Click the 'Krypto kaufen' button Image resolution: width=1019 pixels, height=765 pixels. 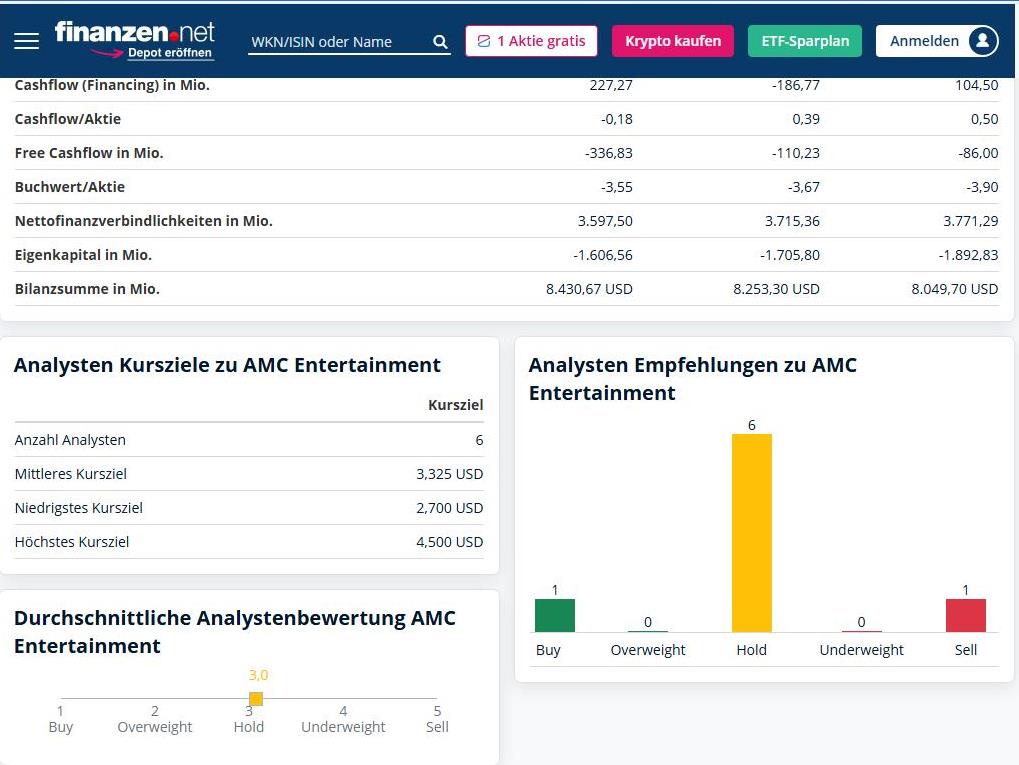[672, 41]
